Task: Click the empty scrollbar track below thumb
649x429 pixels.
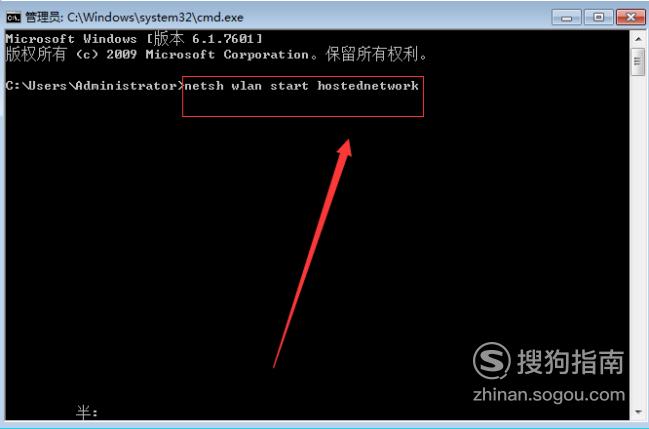Action: click(638, 240)
